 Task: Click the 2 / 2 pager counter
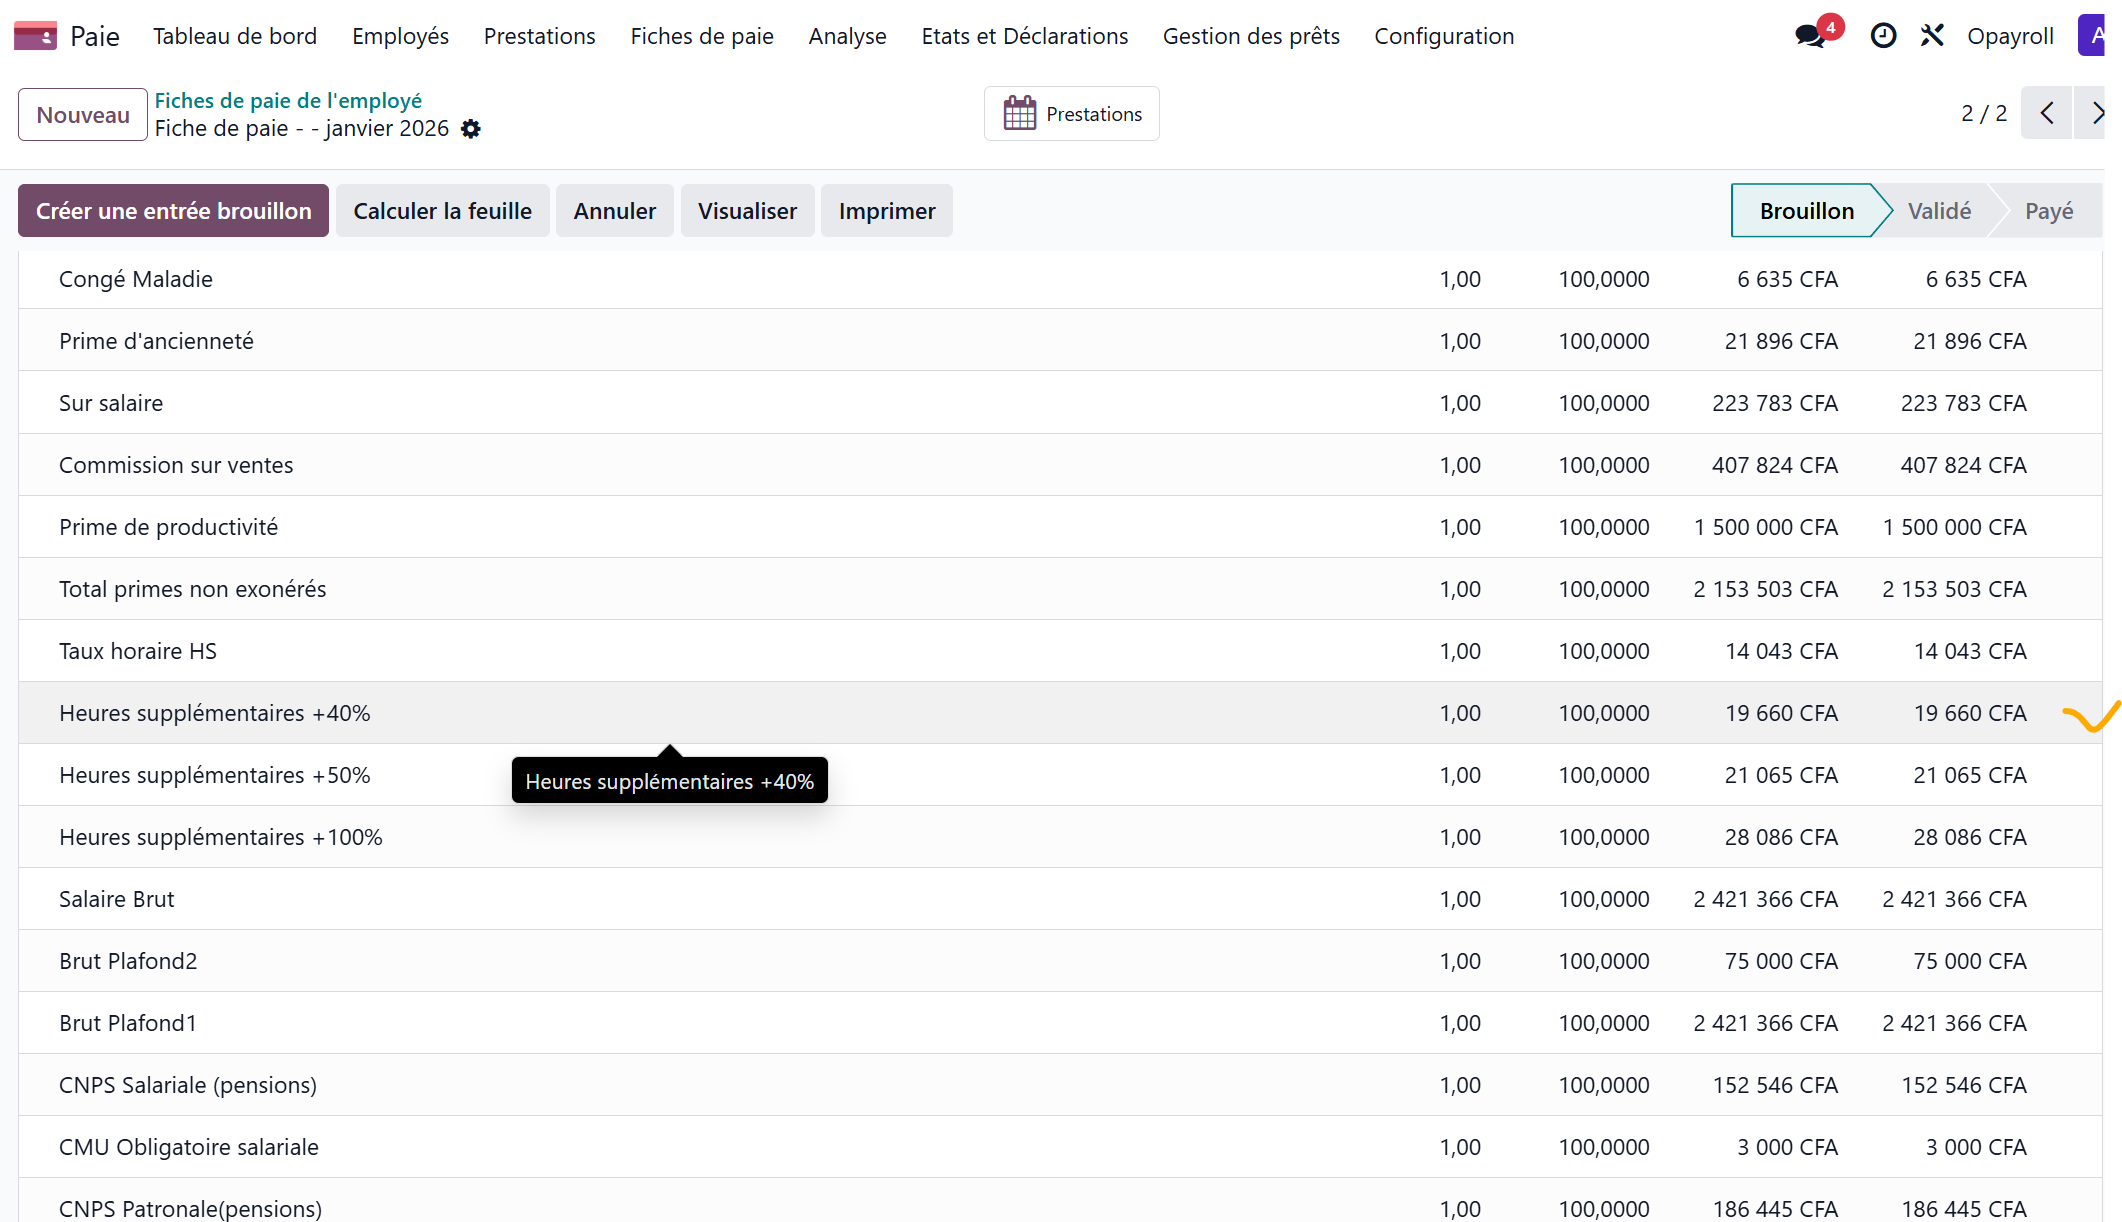click(1984, 113)
